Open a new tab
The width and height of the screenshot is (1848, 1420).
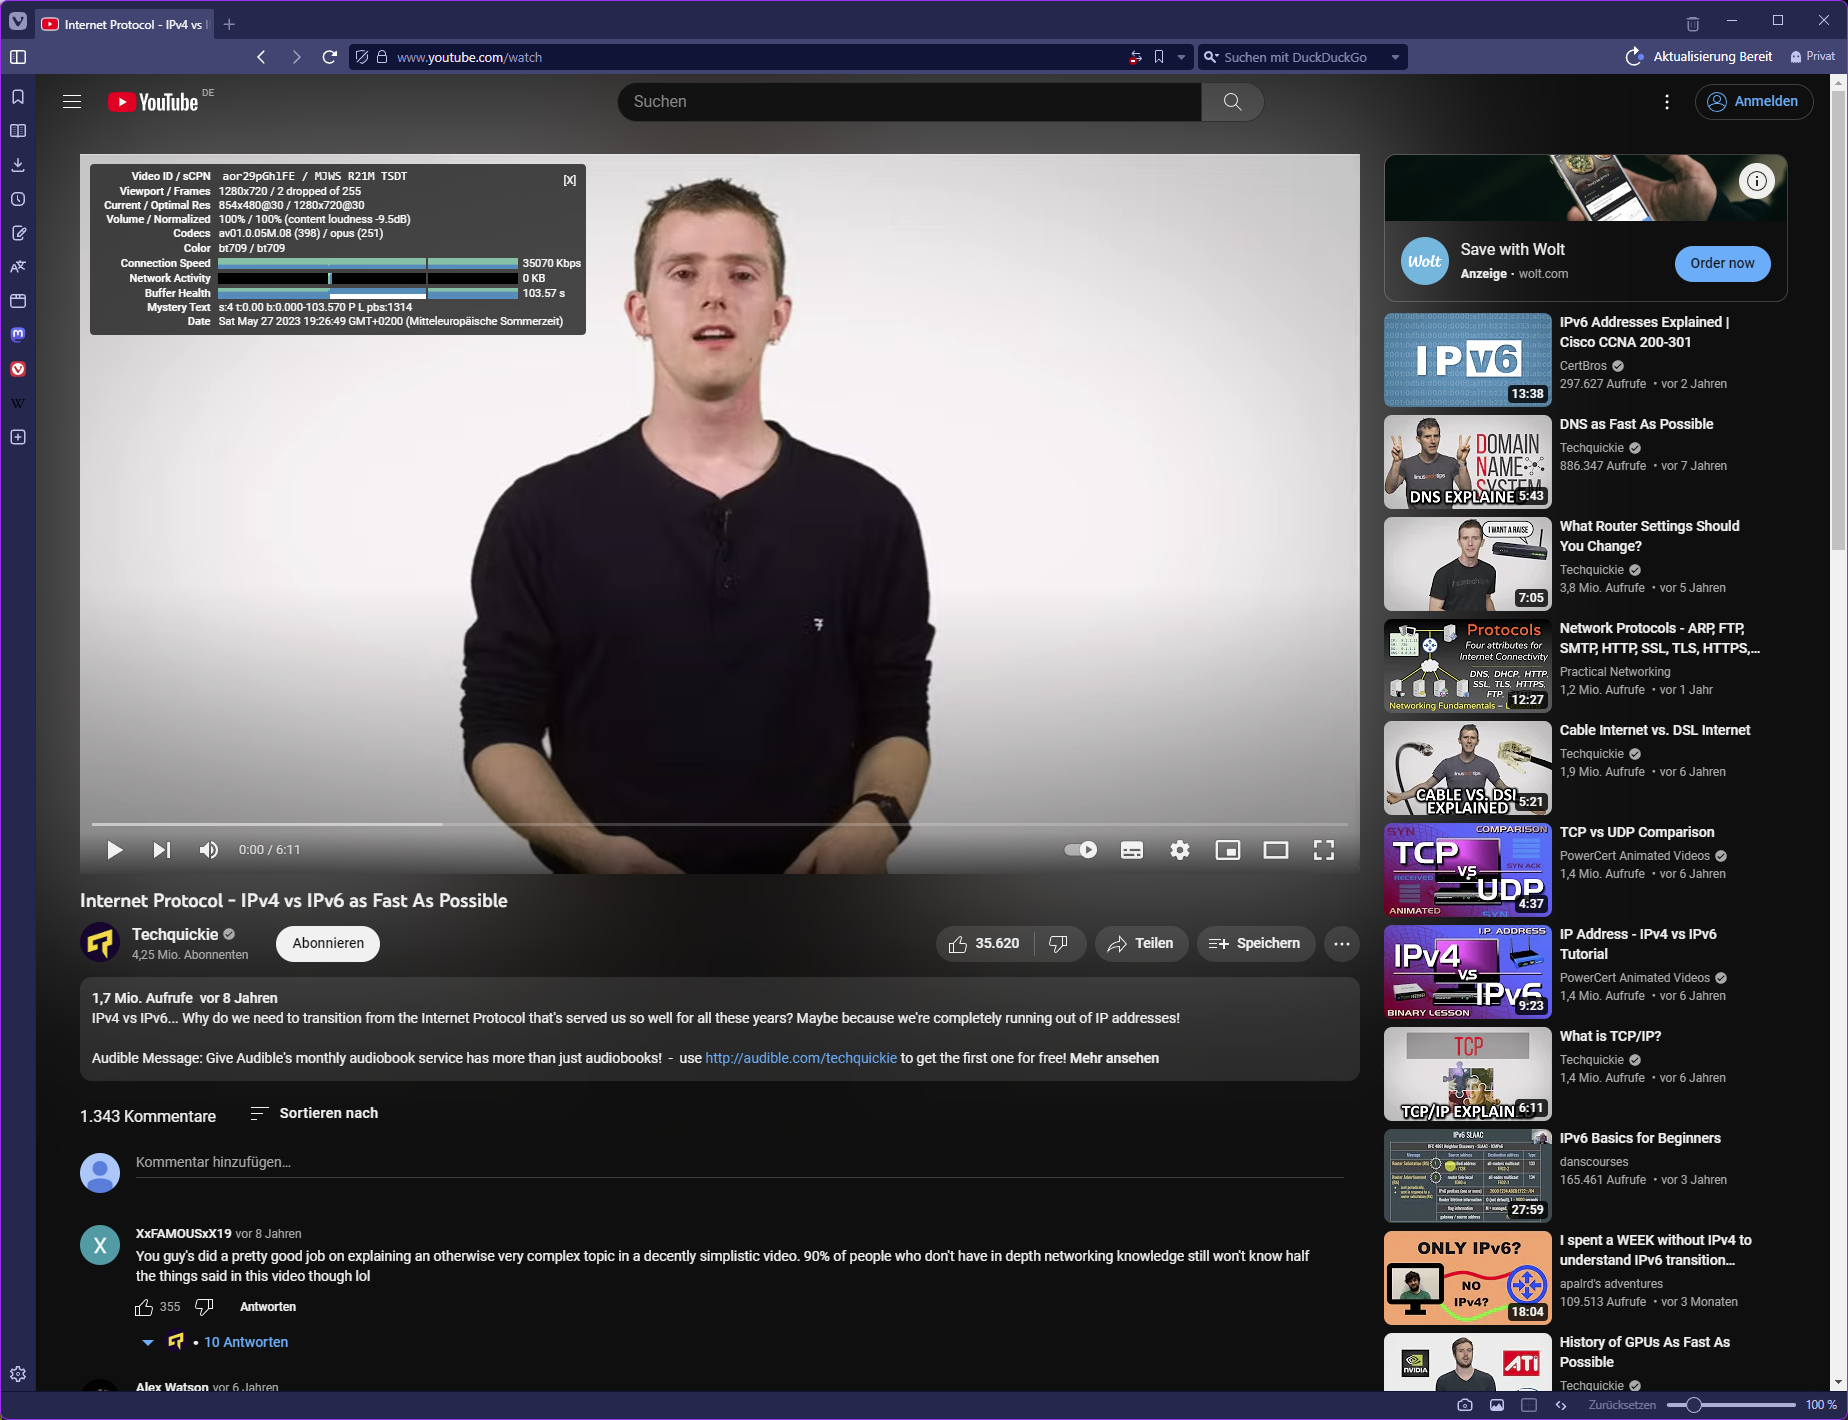click(x=229, y=24)
